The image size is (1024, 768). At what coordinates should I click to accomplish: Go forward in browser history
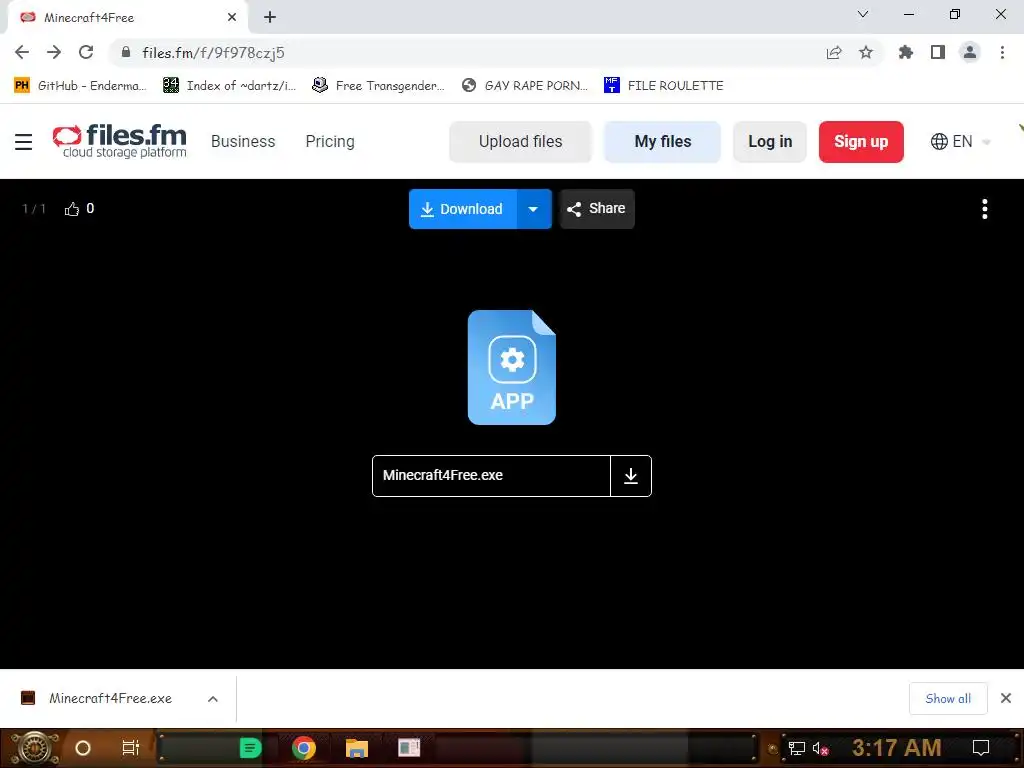tap(54, 52)
